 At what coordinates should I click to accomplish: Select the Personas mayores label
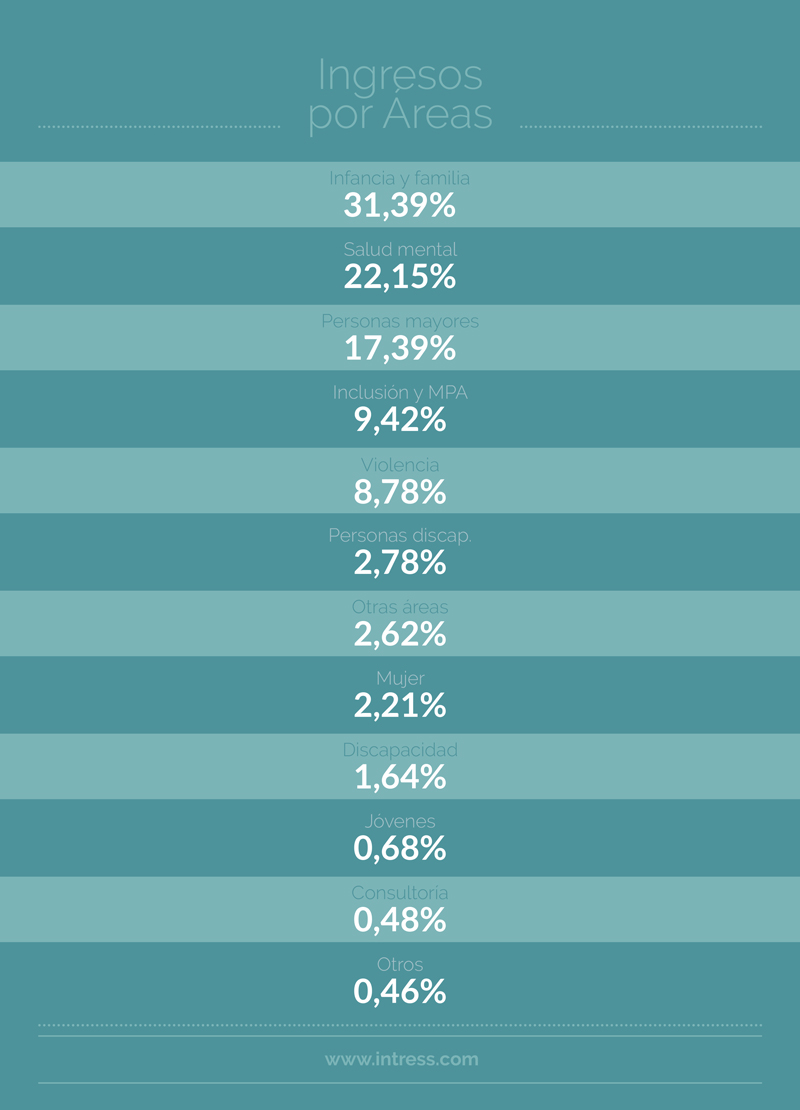click(x=400, y=321)
